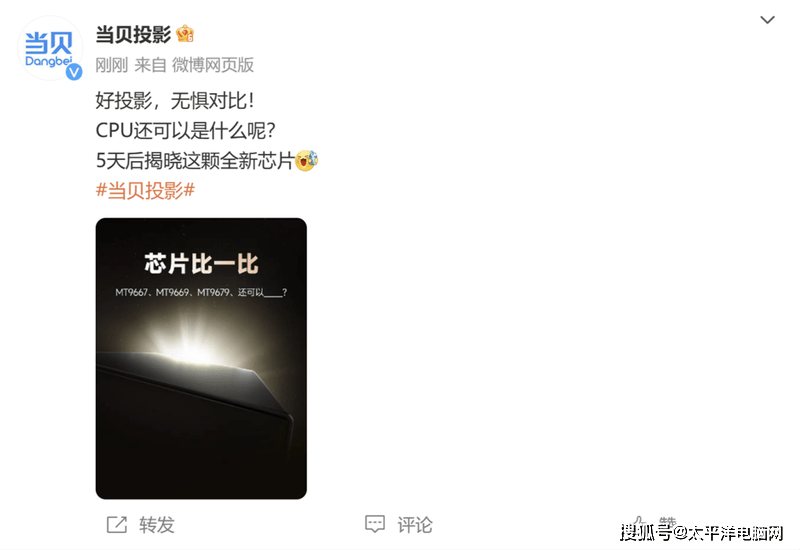Open the #当贝投影# hashtag topic
Viewport: 800px width, 550px height.
[145, 191]
